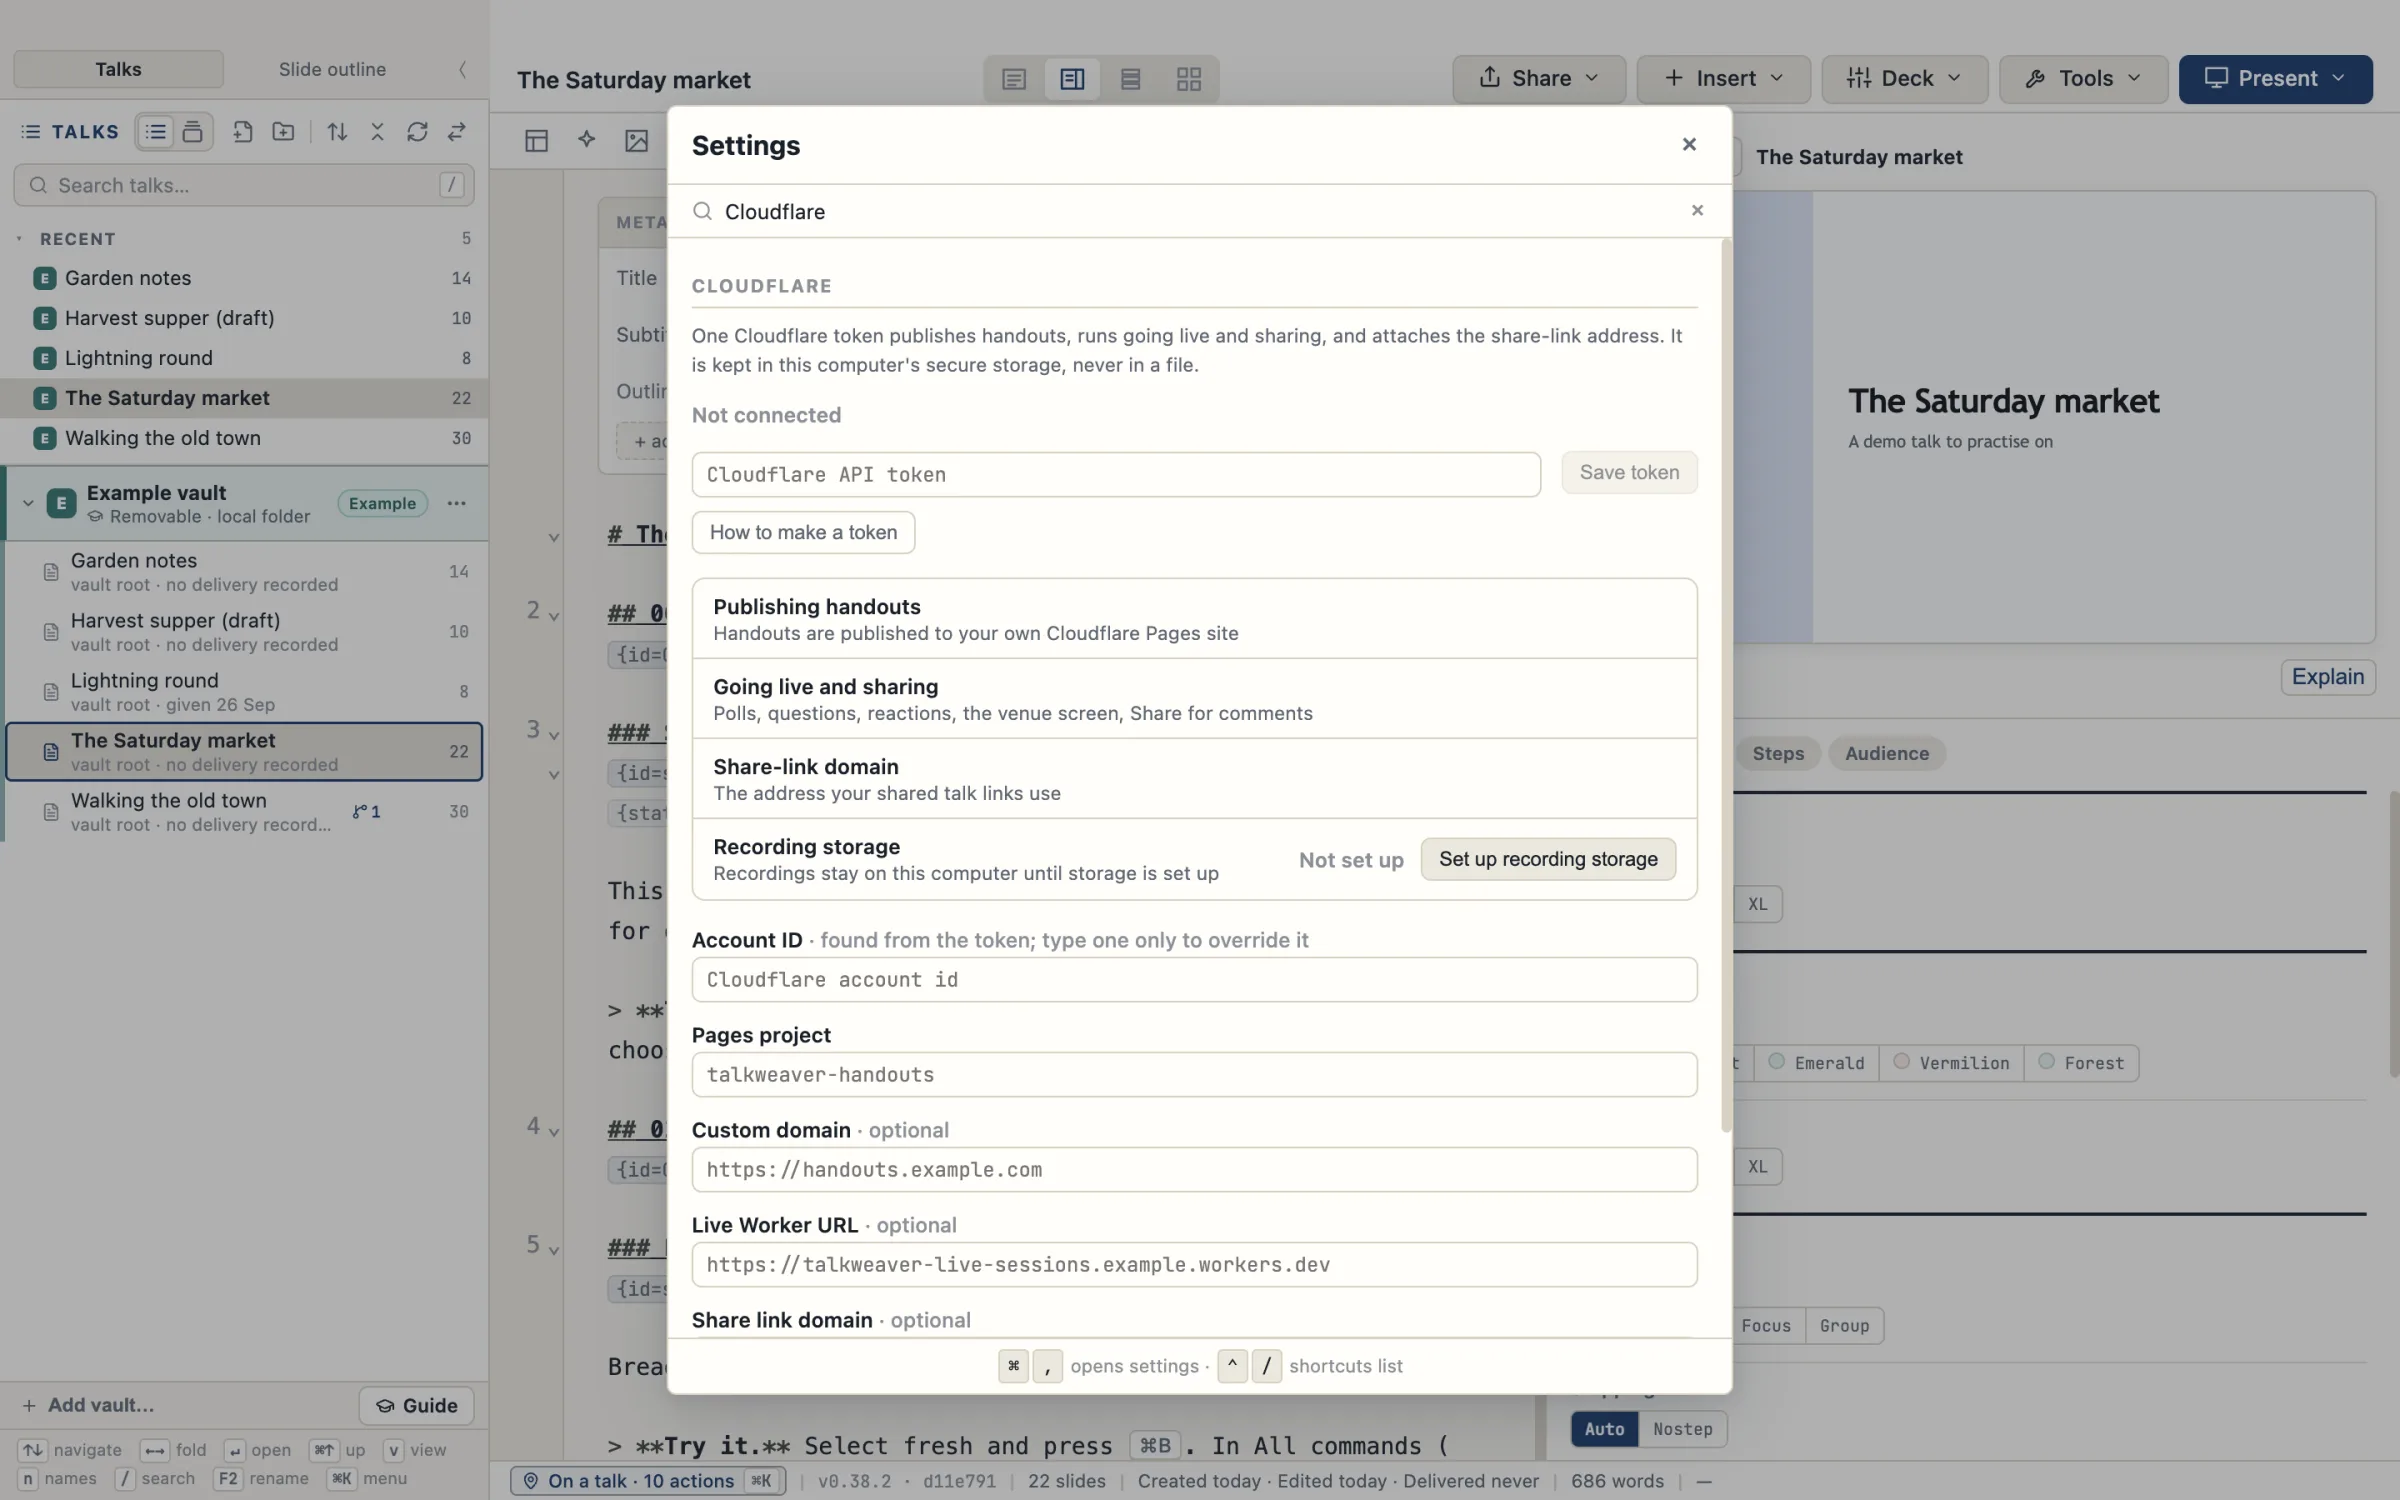
Task: Click the sort arrows icon in Talks toolbar
Action: pyautogui.click(x=337, y=132)
